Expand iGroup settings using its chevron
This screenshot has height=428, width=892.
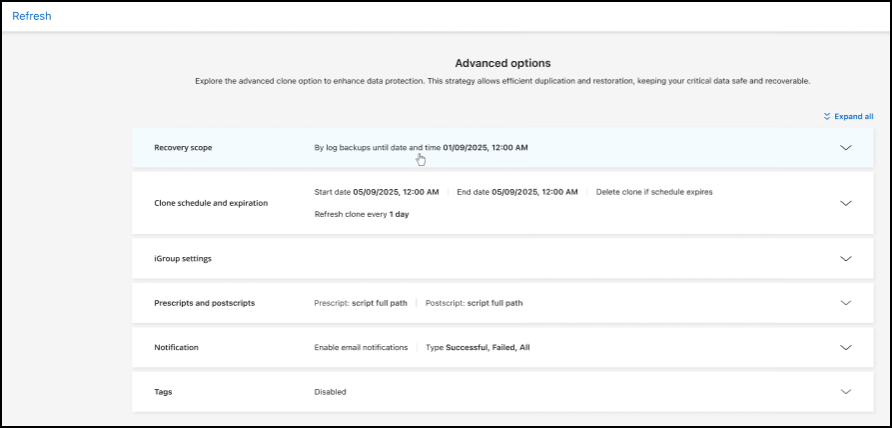pyautogui.click(x=846, y=258)
